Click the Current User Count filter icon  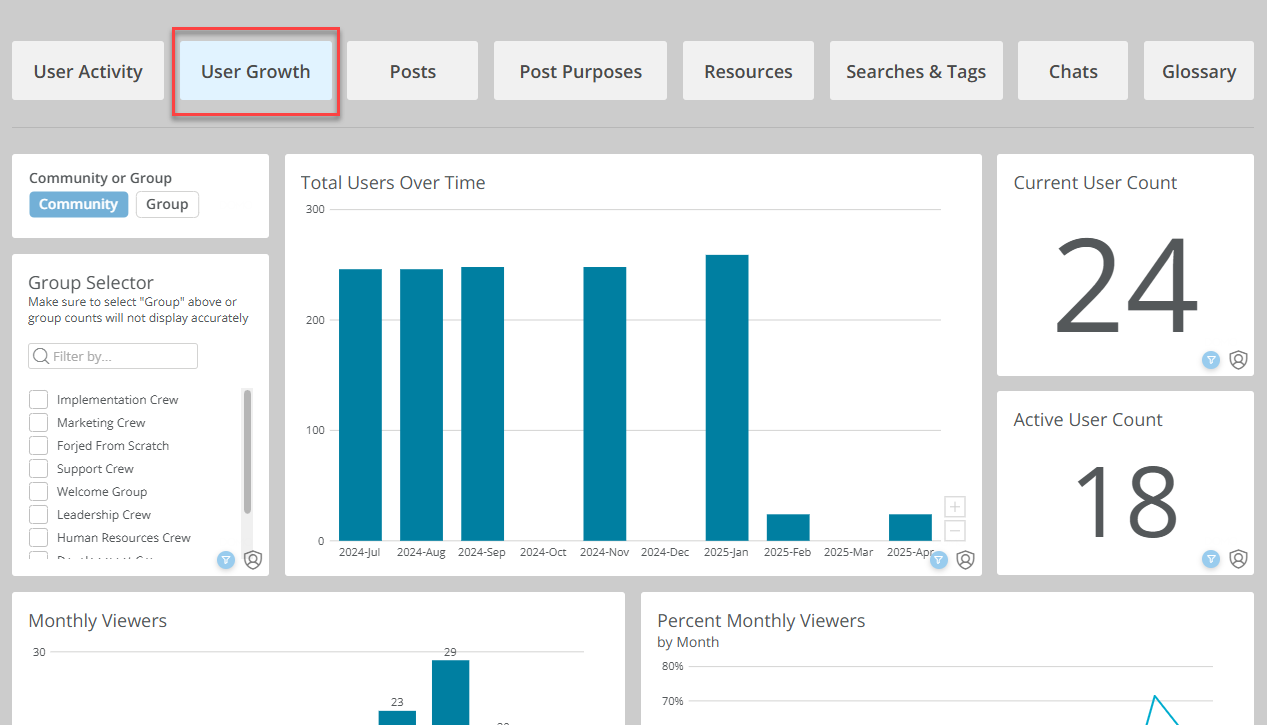tap(1211, 360)
